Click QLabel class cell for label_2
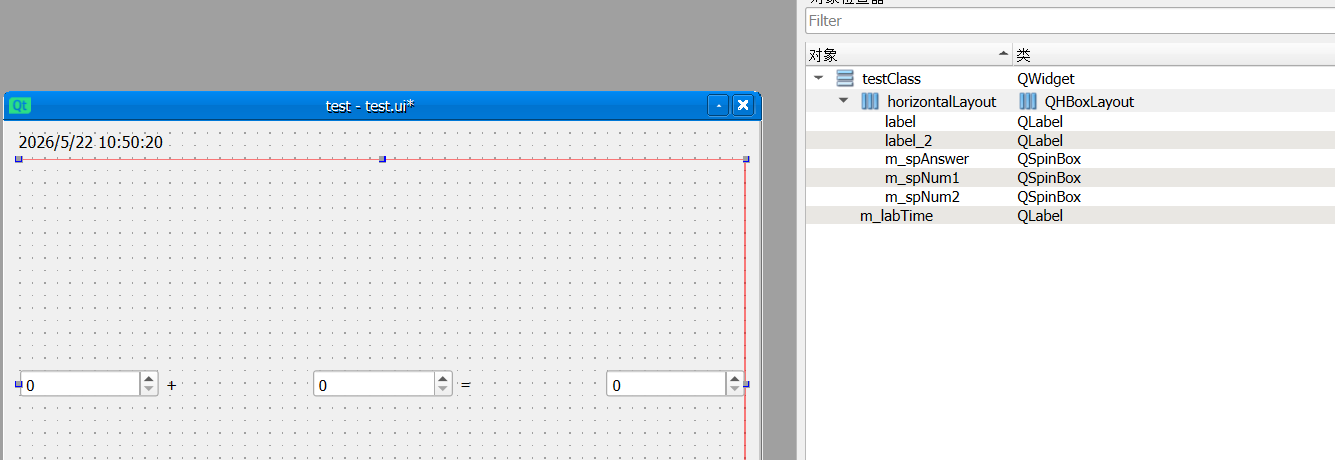Screen dimensions: 1335x460 coord(1040,140)
